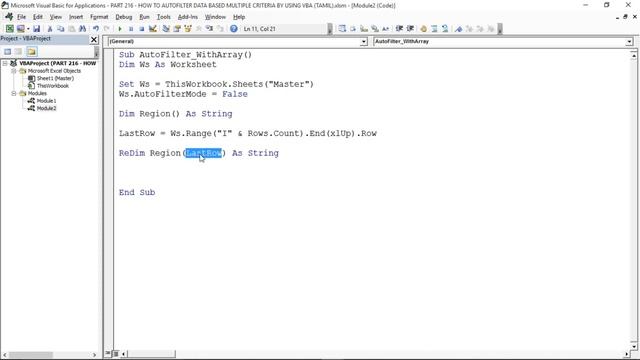
Task: Open Project Explorer toolbar icon
Action: [166, 29]
